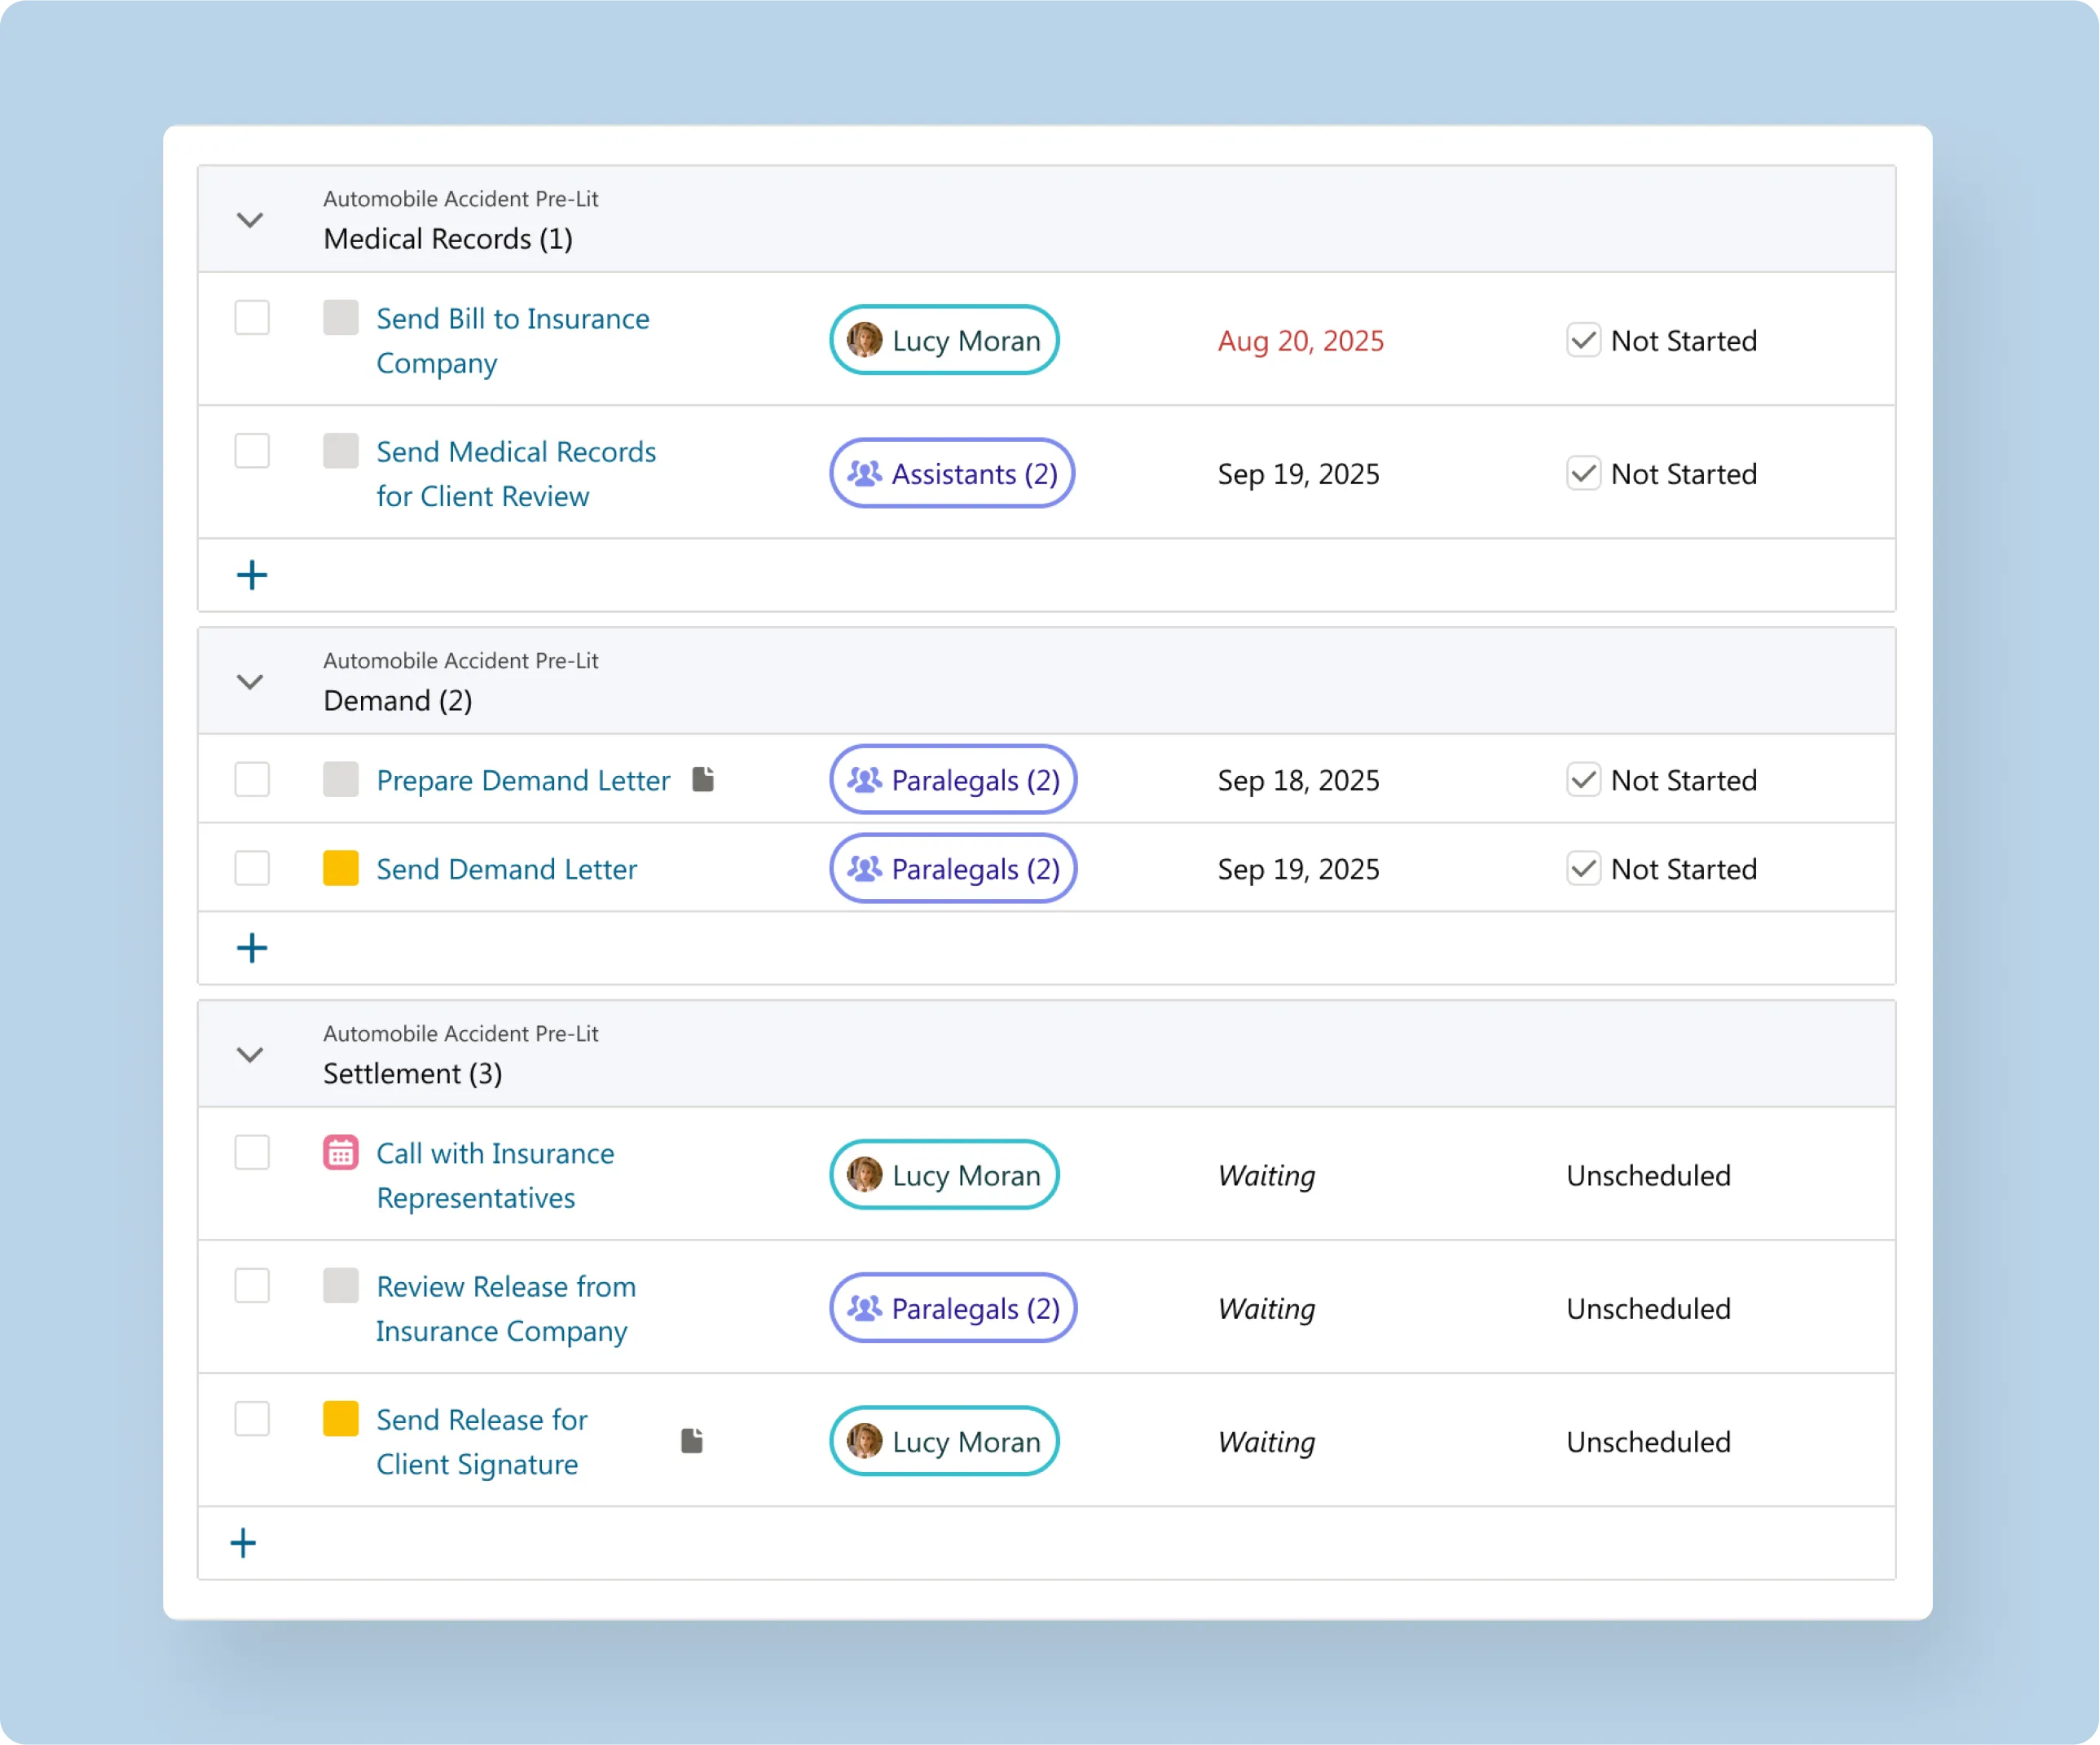Open the Send Demand Letter task
Image resolution: width=2100 pixels, height=1745 pixels.
pyautogui.click(x=506, y=869)
